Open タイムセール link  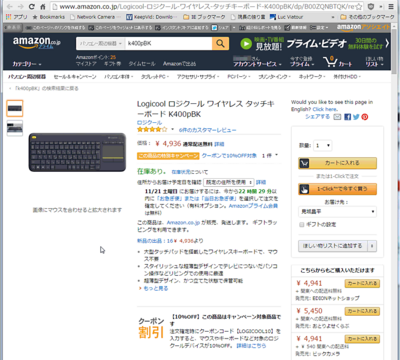(142, 64)
